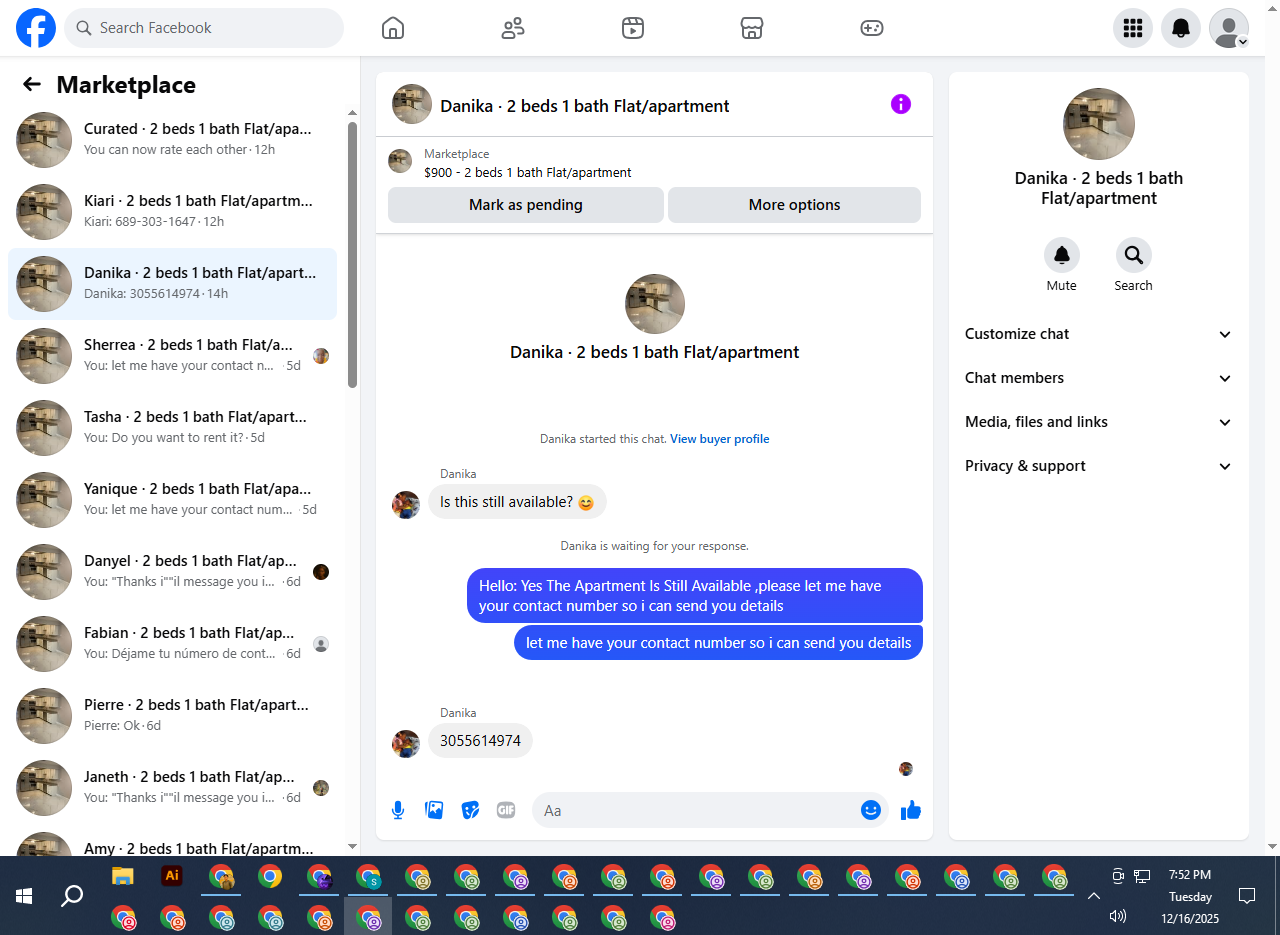Image resolution: width=1280 pixels, height=935 pixels.
Task: Mute this chat using the bell button
Action: (x=1062, y=256)
